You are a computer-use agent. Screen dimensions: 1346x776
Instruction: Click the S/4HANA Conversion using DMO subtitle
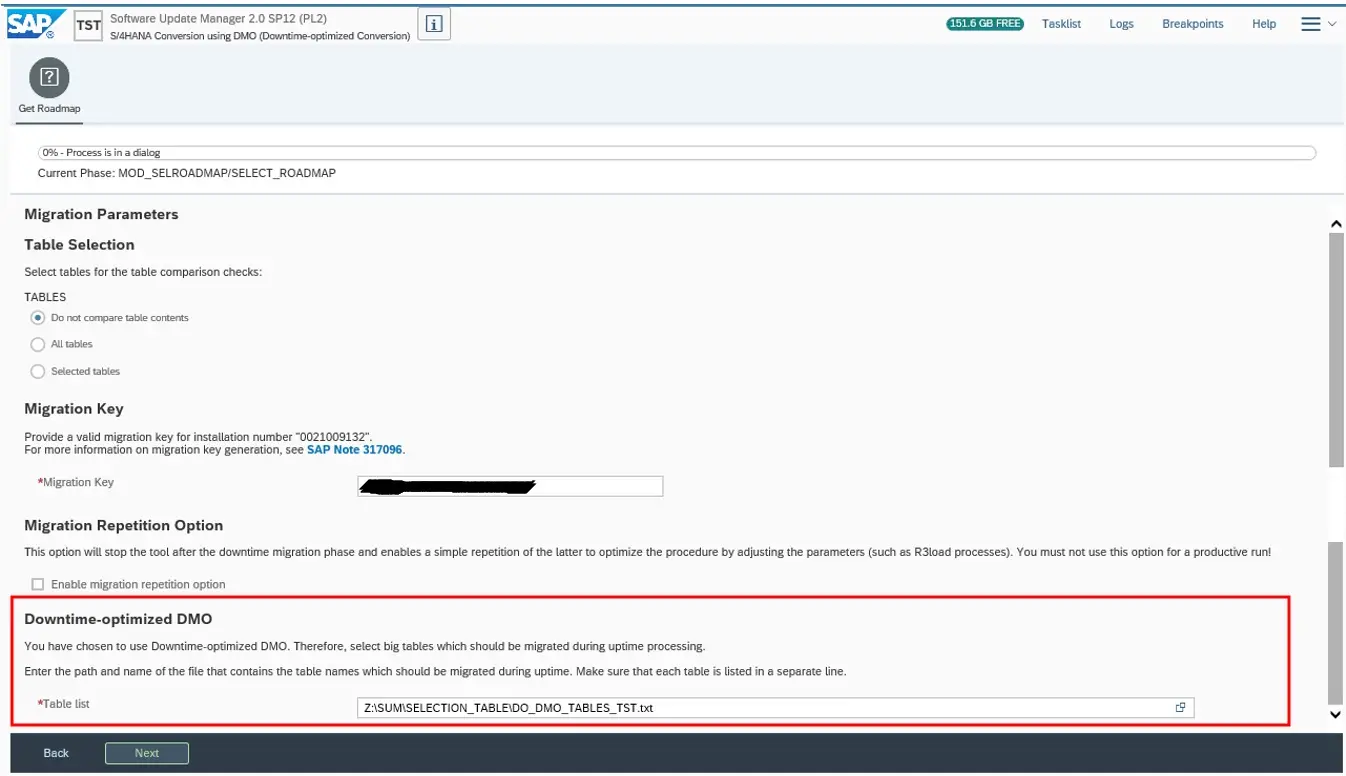tap(260, 36)
